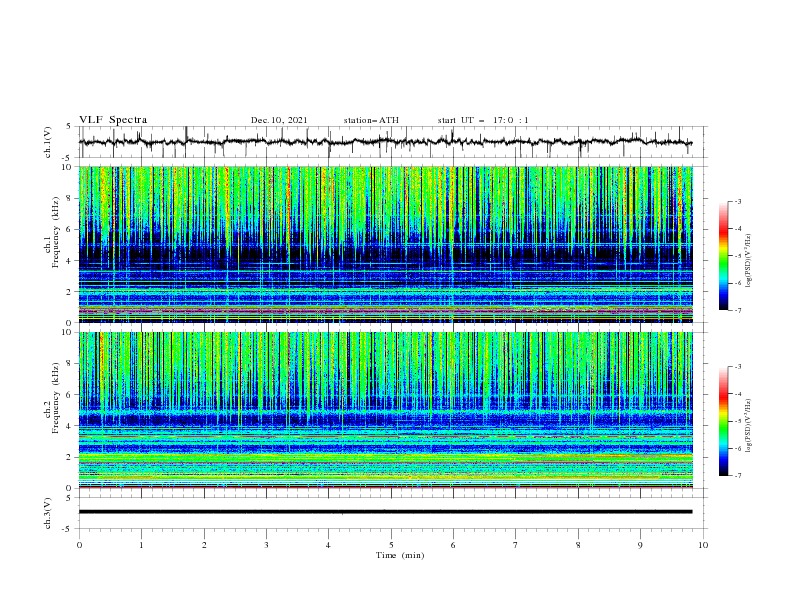Click the "6" tick on the time axis
This screenshot has width=792, height=612.
453,545
